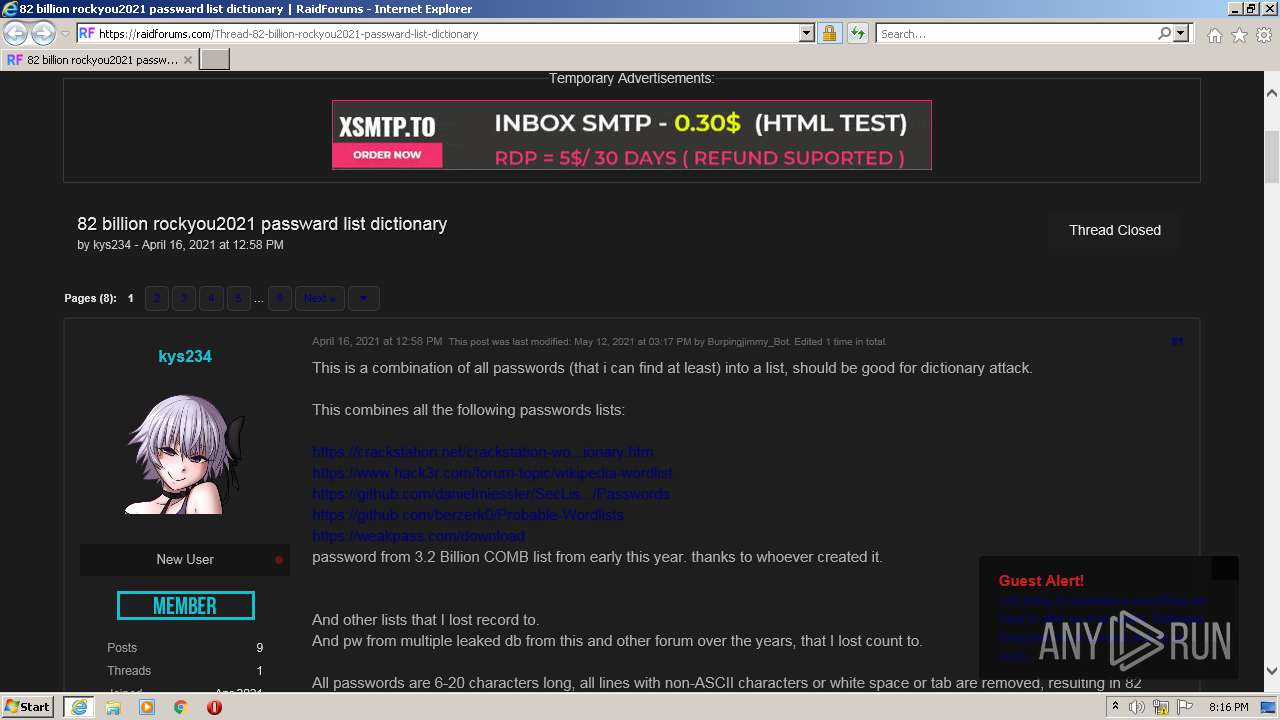Click the Thread Closed button

(x=1115, y=230)
